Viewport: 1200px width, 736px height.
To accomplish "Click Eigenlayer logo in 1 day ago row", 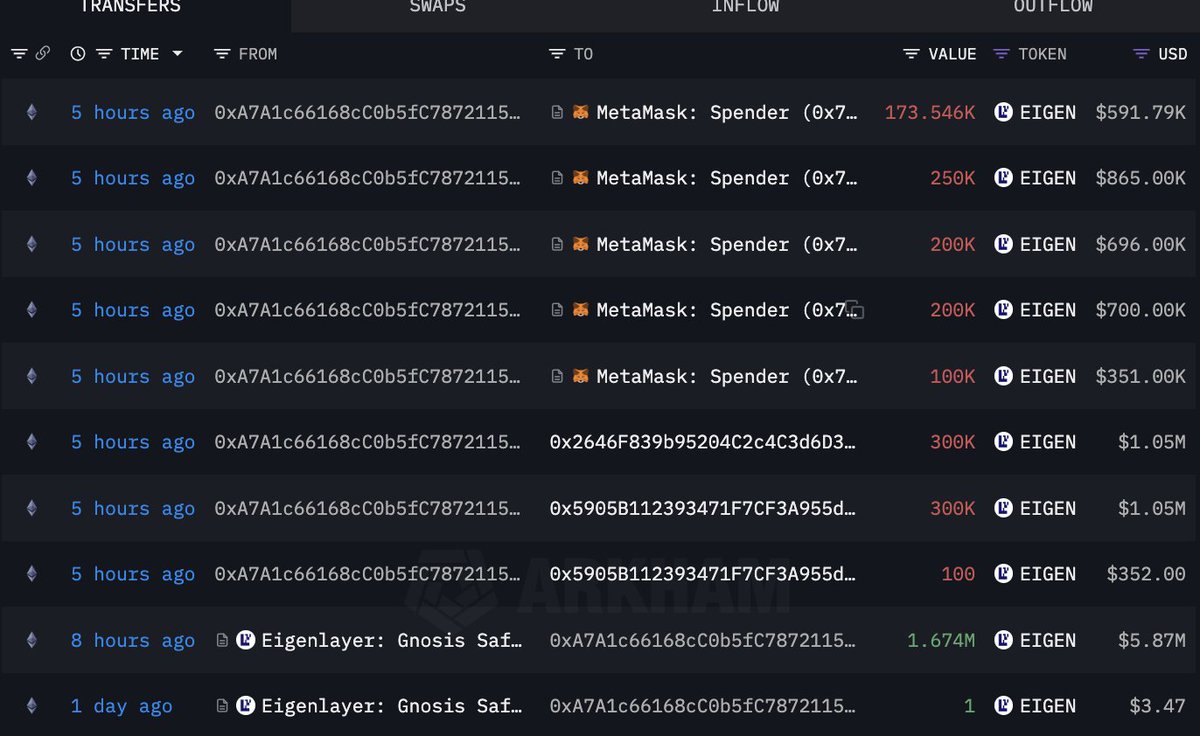I will pyautogui.click(x=246, y=706).
